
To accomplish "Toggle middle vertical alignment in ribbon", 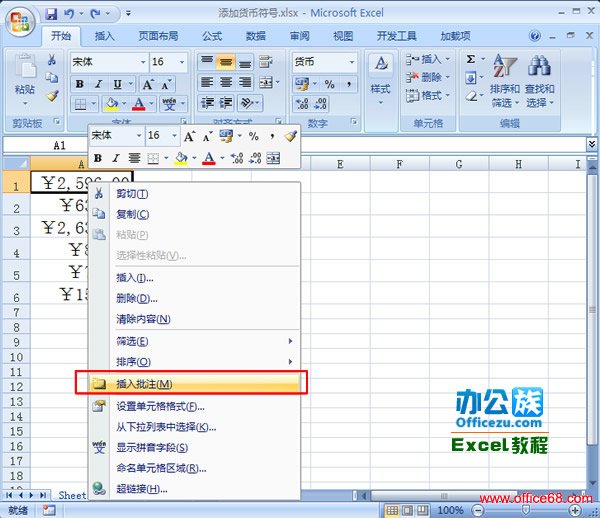I will click(x=226, y=62).
